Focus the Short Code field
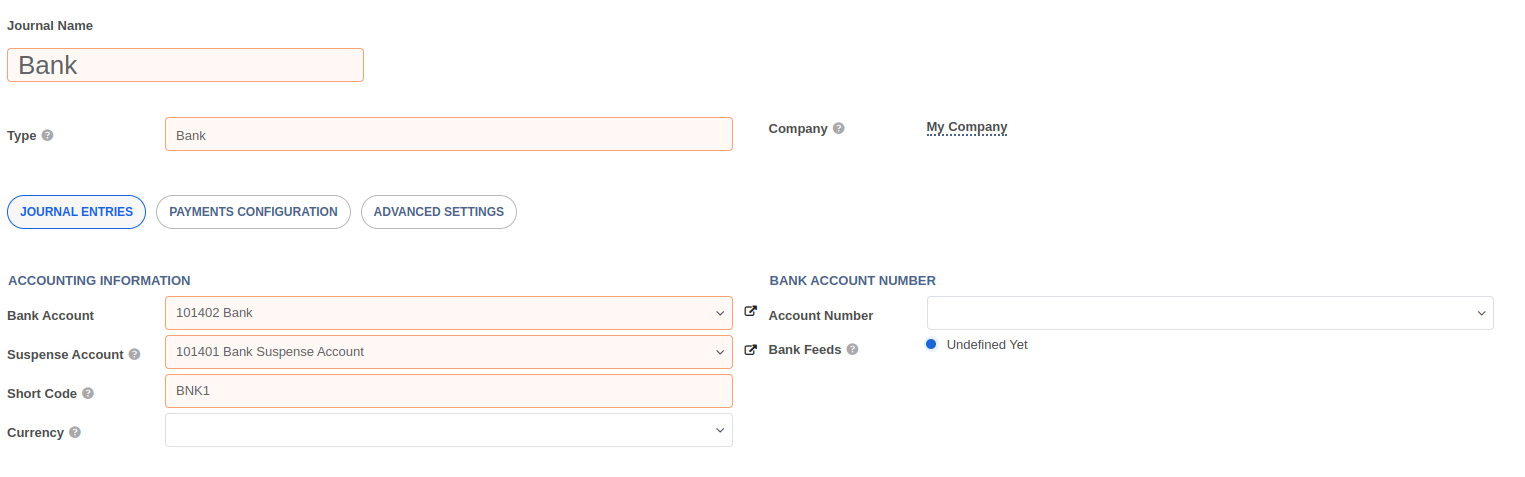The height and width of the screenshot is (477, 1525). (x=448, y=391)
